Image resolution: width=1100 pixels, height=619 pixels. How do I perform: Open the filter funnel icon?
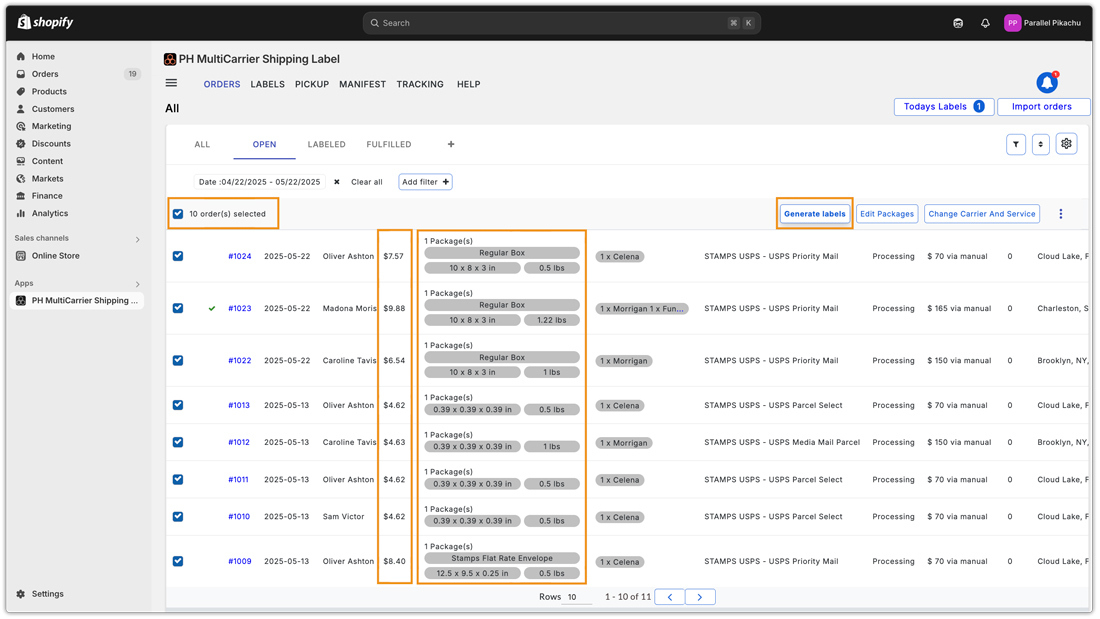[1016, 145]
